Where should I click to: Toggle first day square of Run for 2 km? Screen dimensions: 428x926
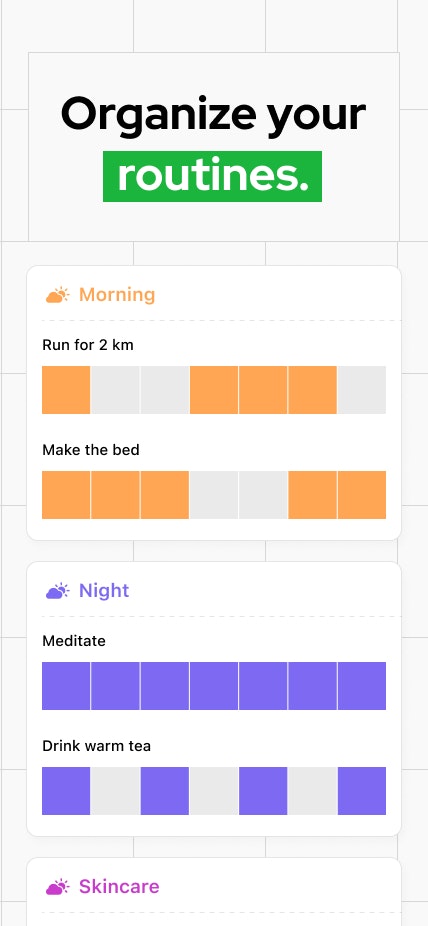pyautogui.click(x=66, y=390)
